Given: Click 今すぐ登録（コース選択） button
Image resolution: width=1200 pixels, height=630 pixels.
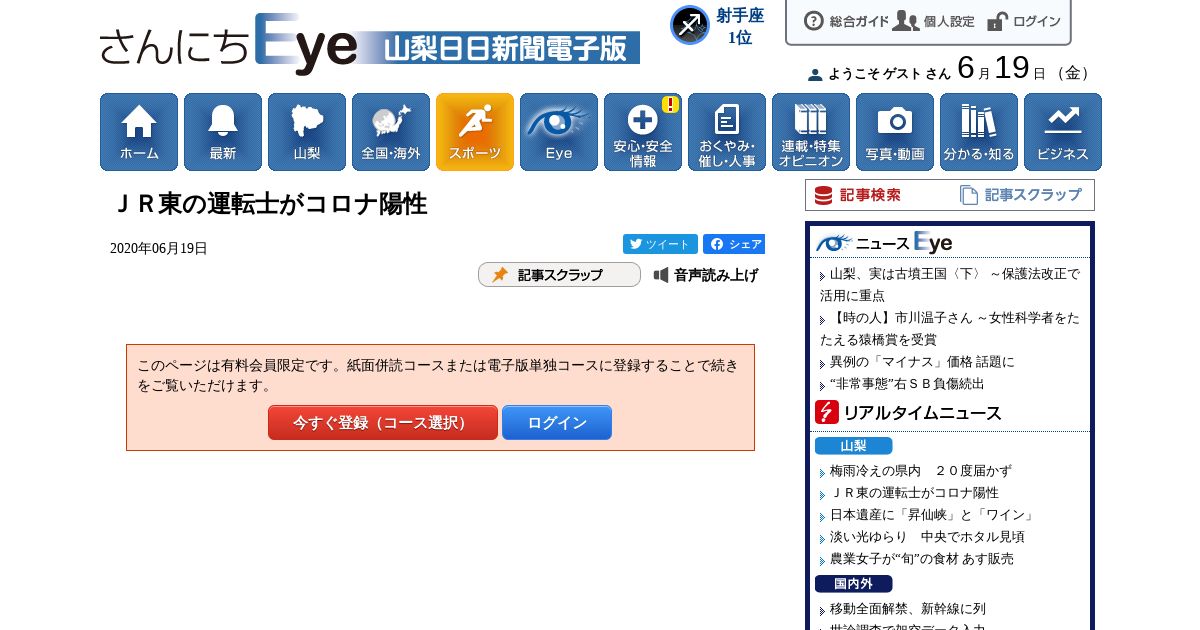Looking at the screenshot, I should pyautogui.click(x=382, y=423).
